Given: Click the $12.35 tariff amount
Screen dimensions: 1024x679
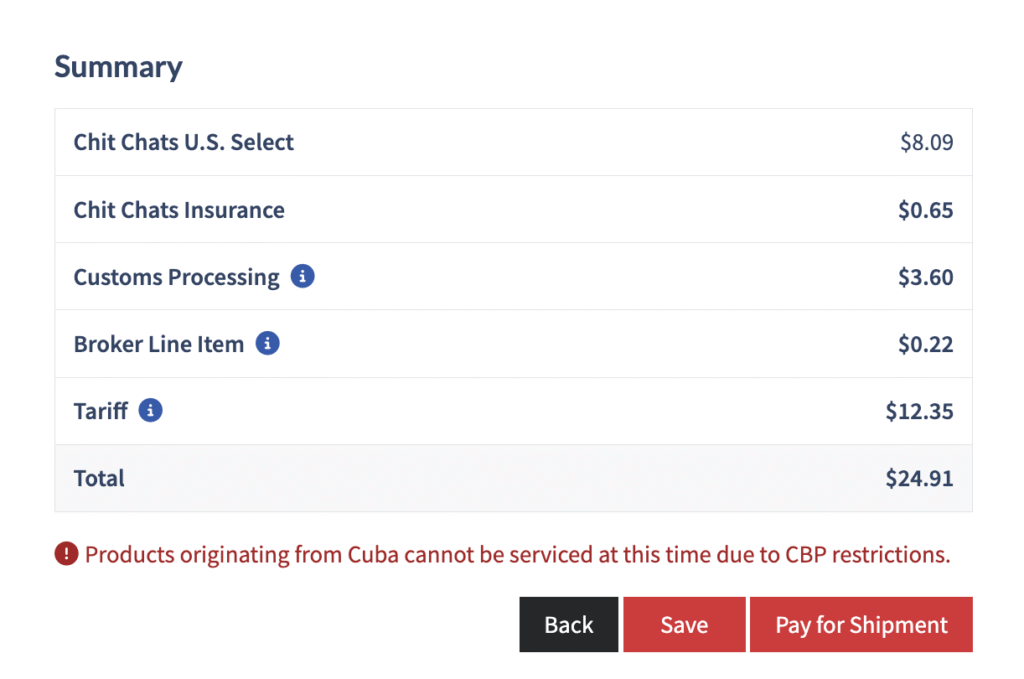Looking at the screenshot, I should [x=919, y=411].
